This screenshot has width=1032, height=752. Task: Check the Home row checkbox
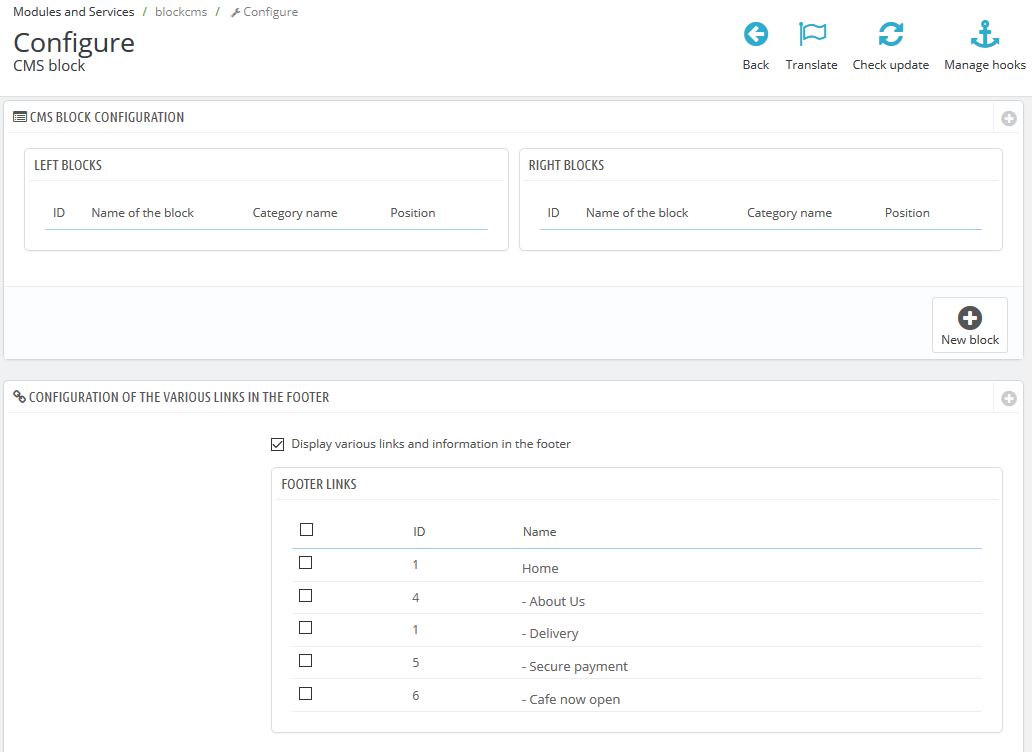[305, 563]
